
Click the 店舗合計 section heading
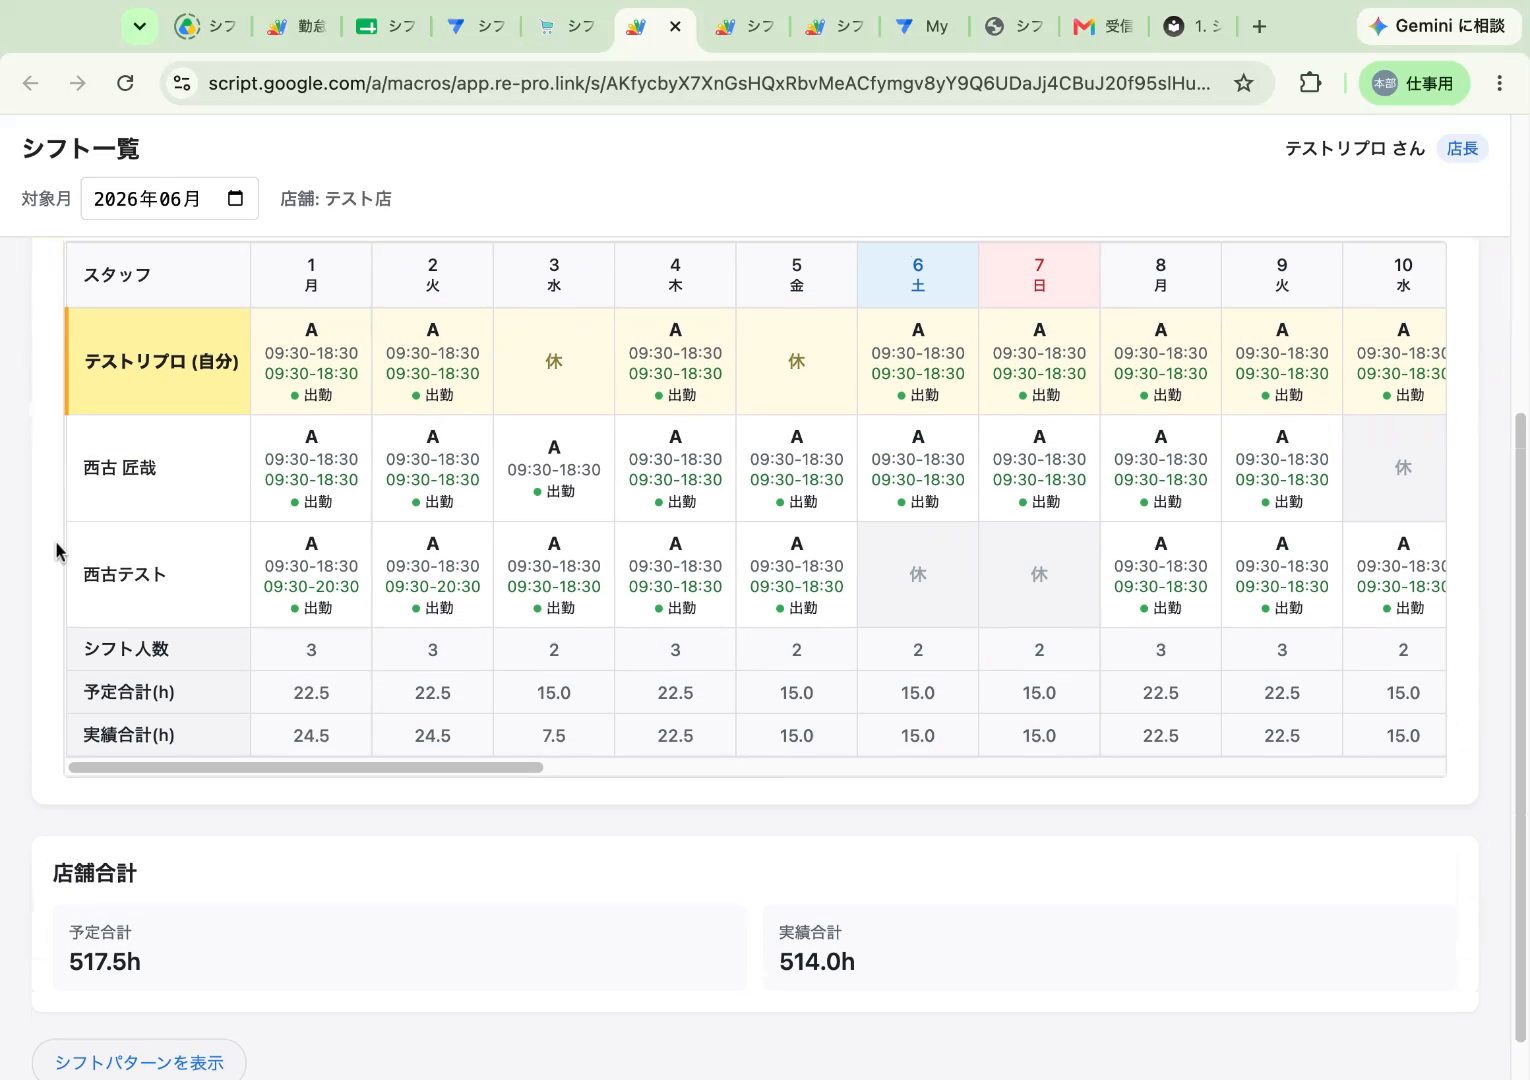(94, 873)
